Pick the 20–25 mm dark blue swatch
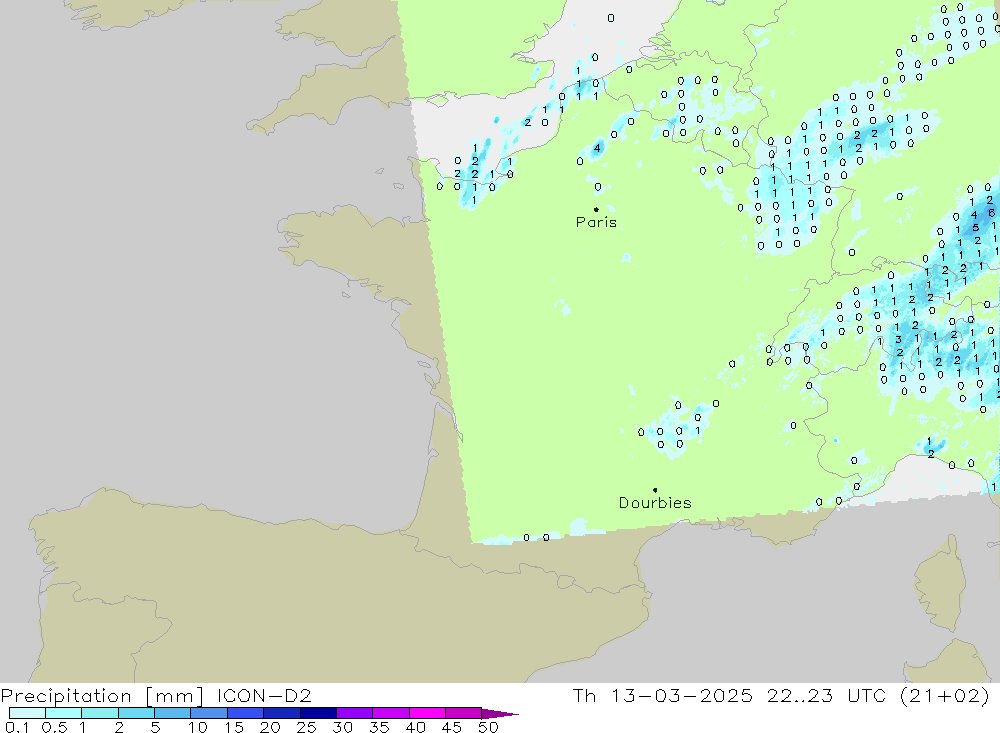 pyautogui.click(x=282, y=713)
